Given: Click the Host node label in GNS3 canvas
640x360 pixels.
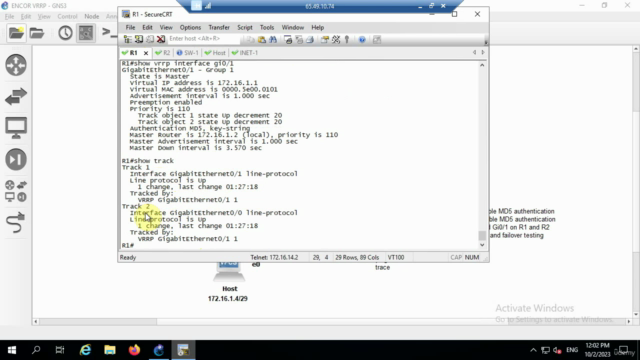Looking at the screenshot, I should coord(229,289).
